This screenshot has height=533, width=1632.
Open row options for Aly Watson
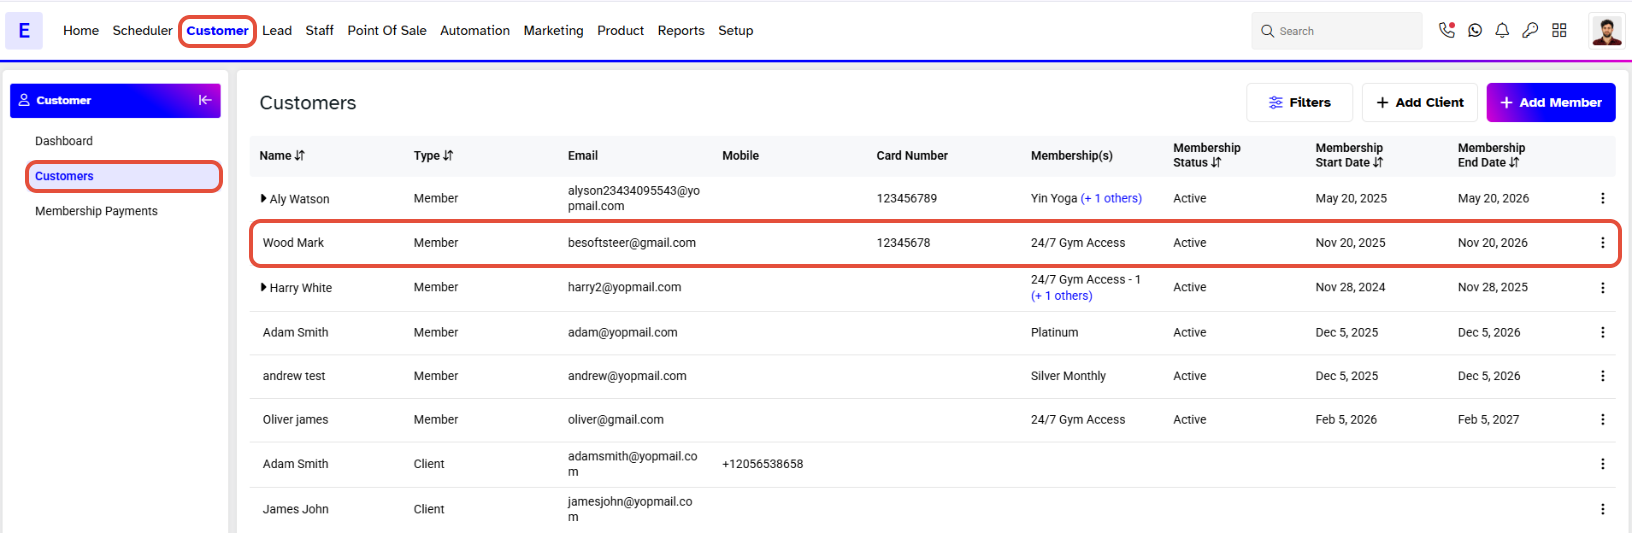(1602, 198)
